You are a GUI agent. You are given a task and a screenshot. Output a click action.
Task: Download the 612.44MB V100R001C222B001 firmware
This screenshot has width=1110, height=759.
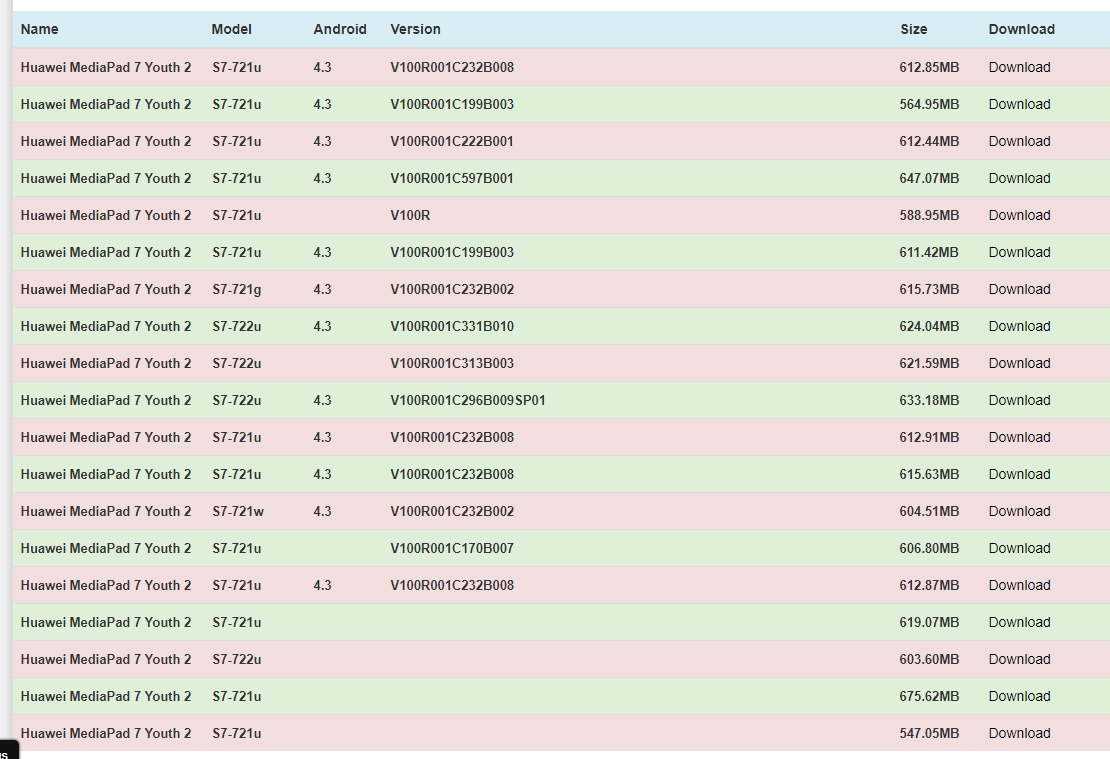point(1019,141)
